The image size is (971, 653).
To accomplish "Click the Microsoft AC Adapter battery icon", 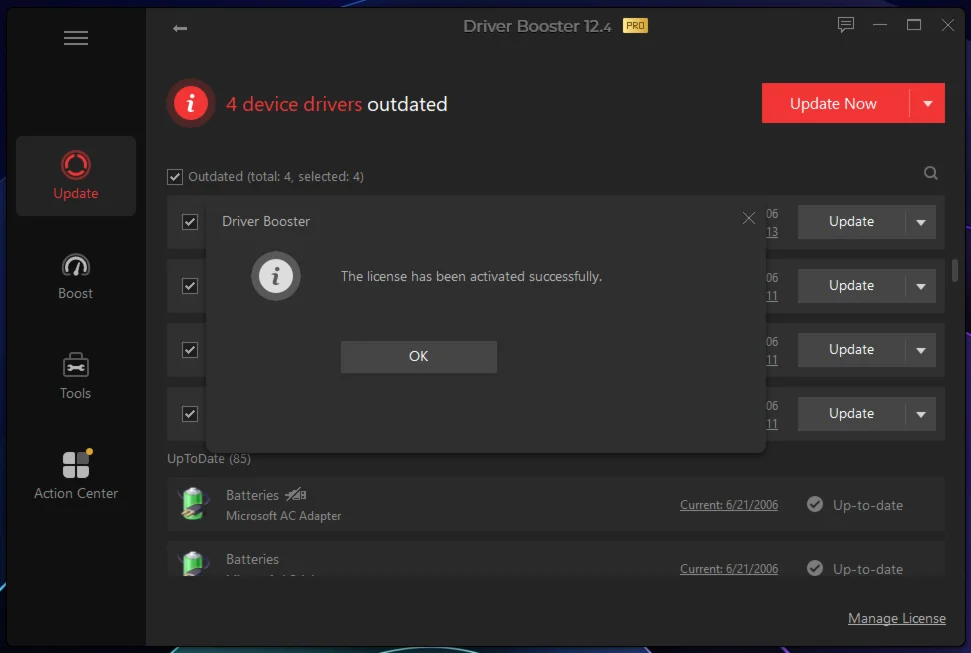I will pos(193,504).
